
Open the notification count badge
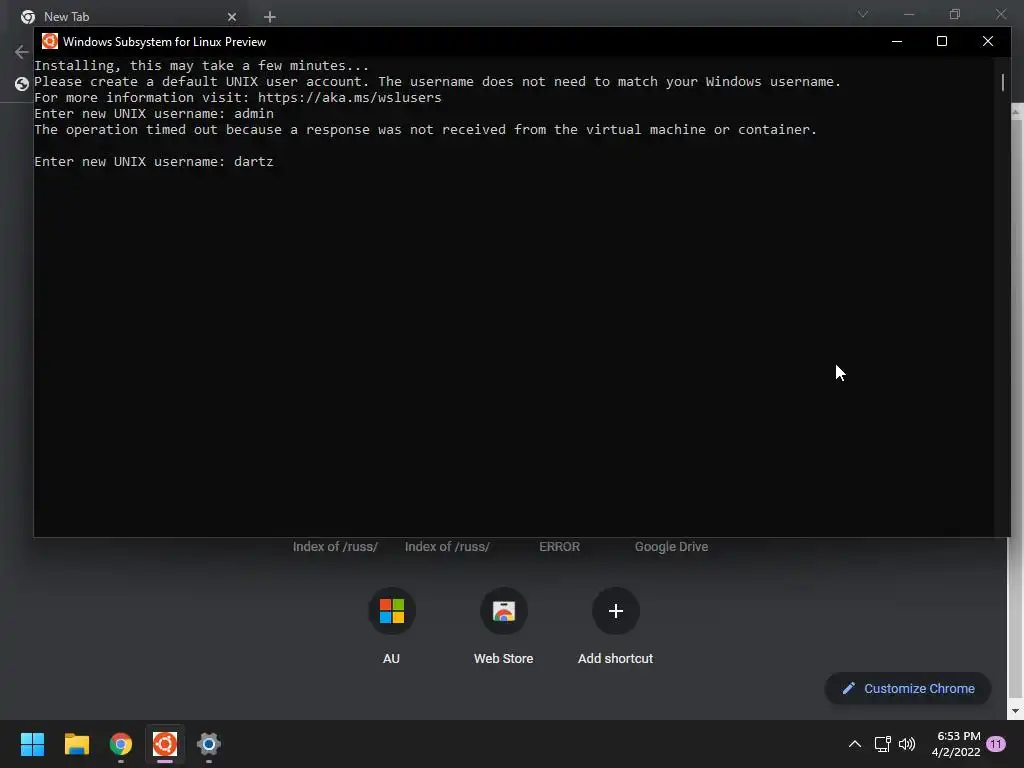click(996, 744)
